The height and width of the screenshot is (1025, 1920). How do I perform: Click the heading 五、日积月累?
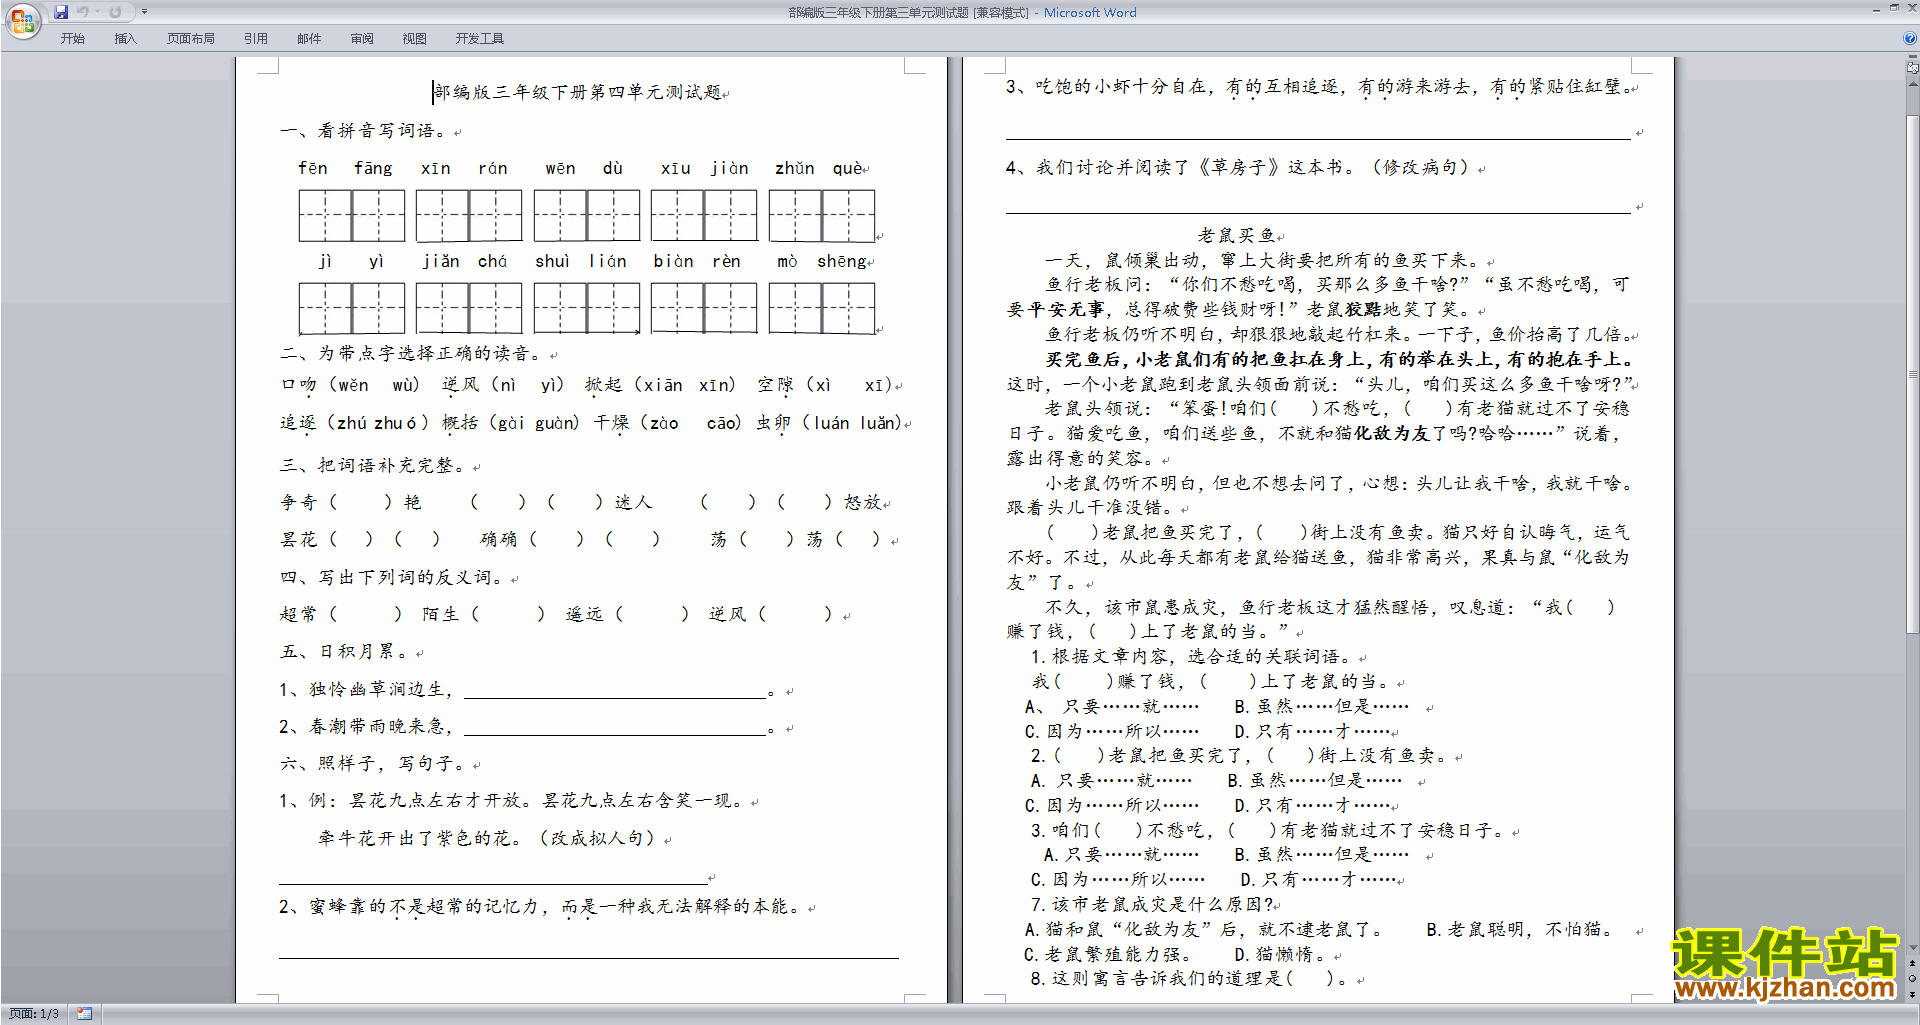pos(348,652)
